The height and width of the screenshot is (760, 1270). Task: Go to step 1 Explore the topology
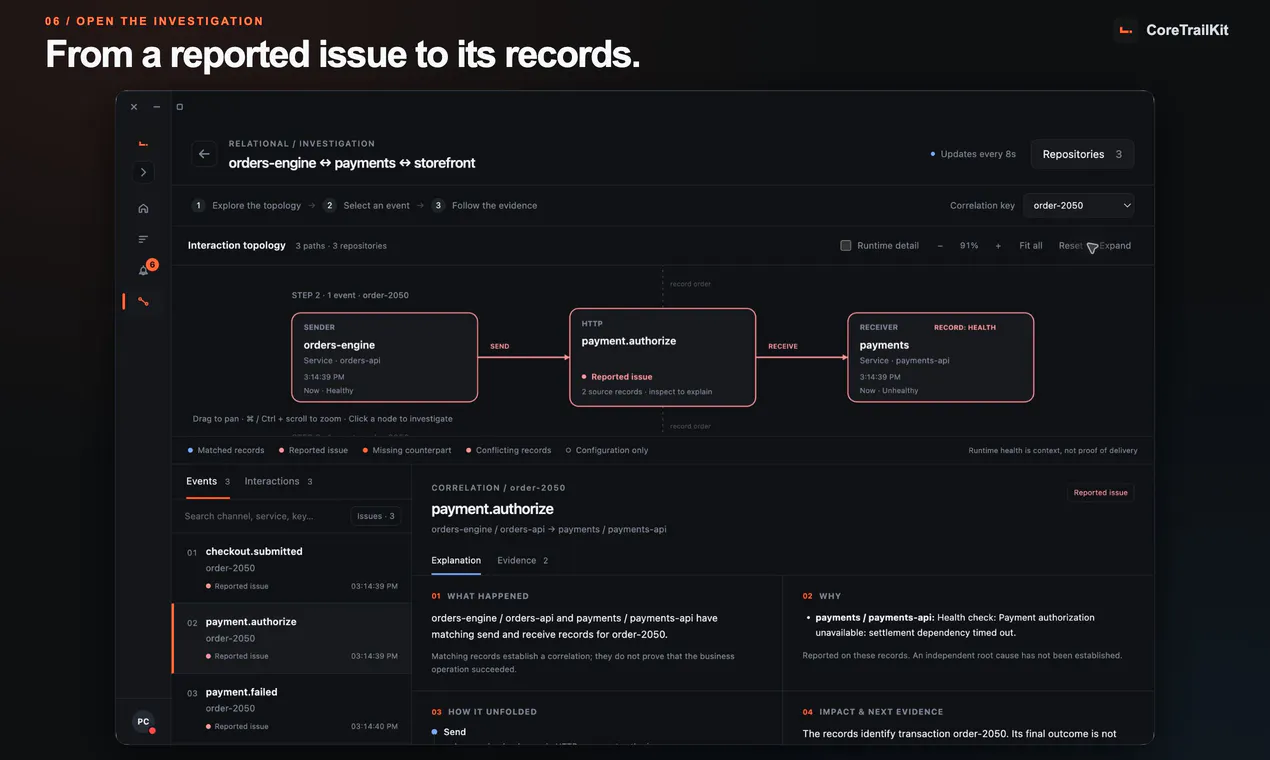[247, 206]
